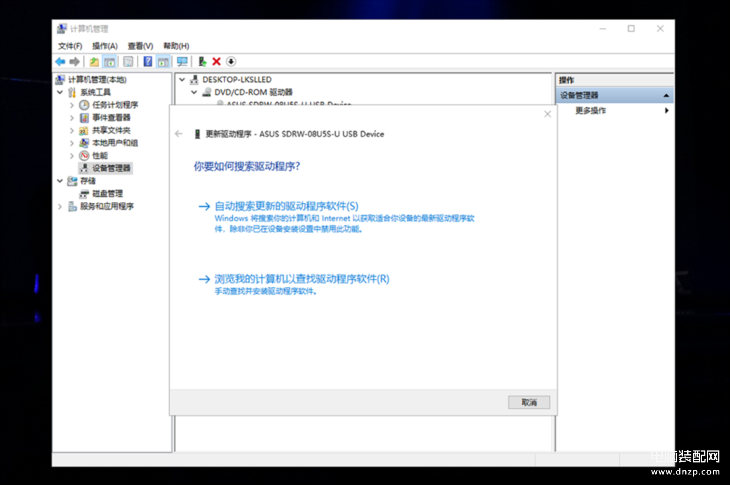Select 服务和应用程序 label in the tree
730x485 pixels.
[107, 206]
